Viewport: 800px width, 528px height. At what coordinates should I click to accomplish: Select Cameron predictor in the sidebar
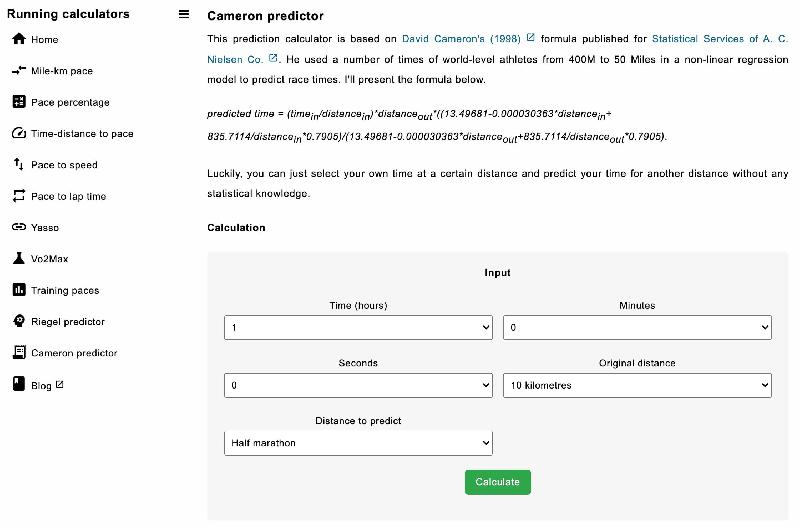pyautogui.click(x=74, y=353)
